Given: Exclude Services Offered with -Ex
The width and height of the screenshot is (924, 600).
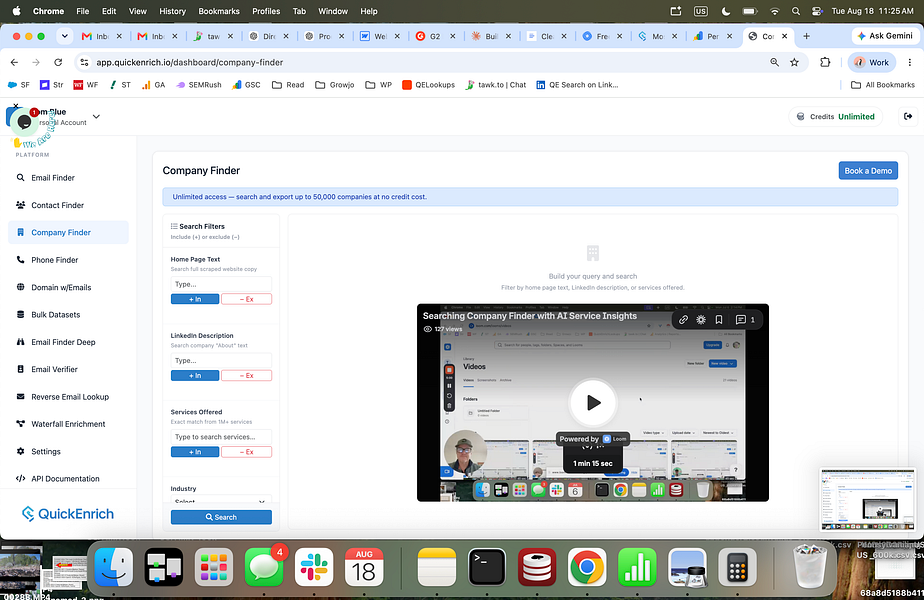Looking at the screenshot, I should click(246, 452).
